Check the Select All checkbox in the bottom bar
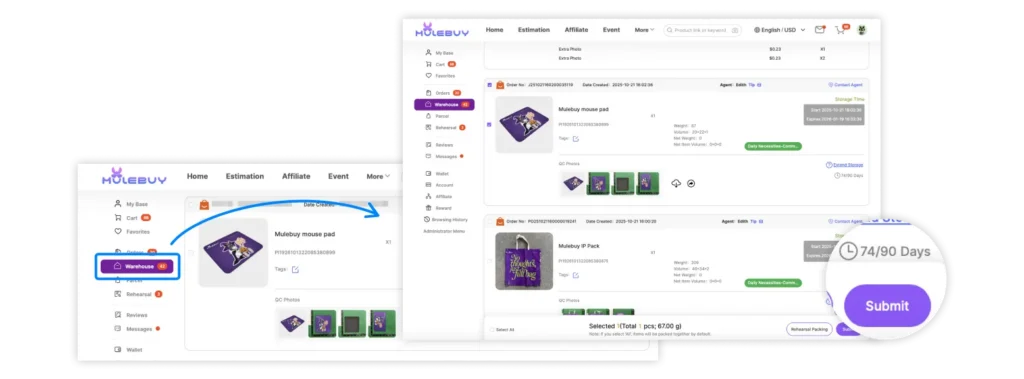The height and width of the screenshot is (379, 1024). click(x=492, y=329)
